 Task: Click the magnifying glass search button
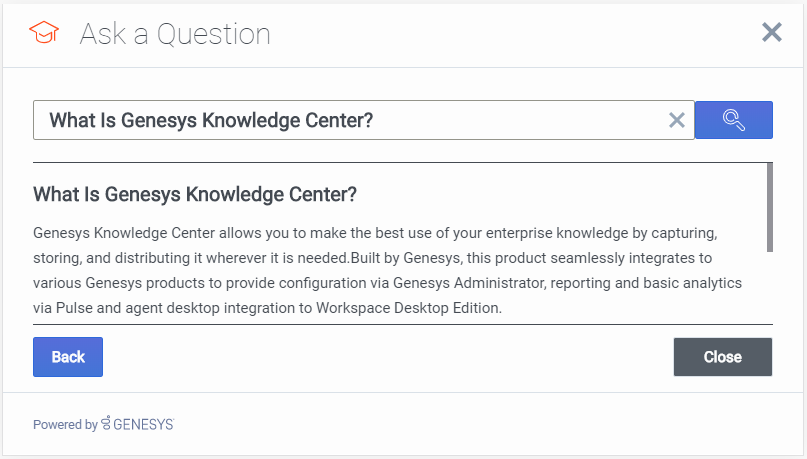point(733,120)
